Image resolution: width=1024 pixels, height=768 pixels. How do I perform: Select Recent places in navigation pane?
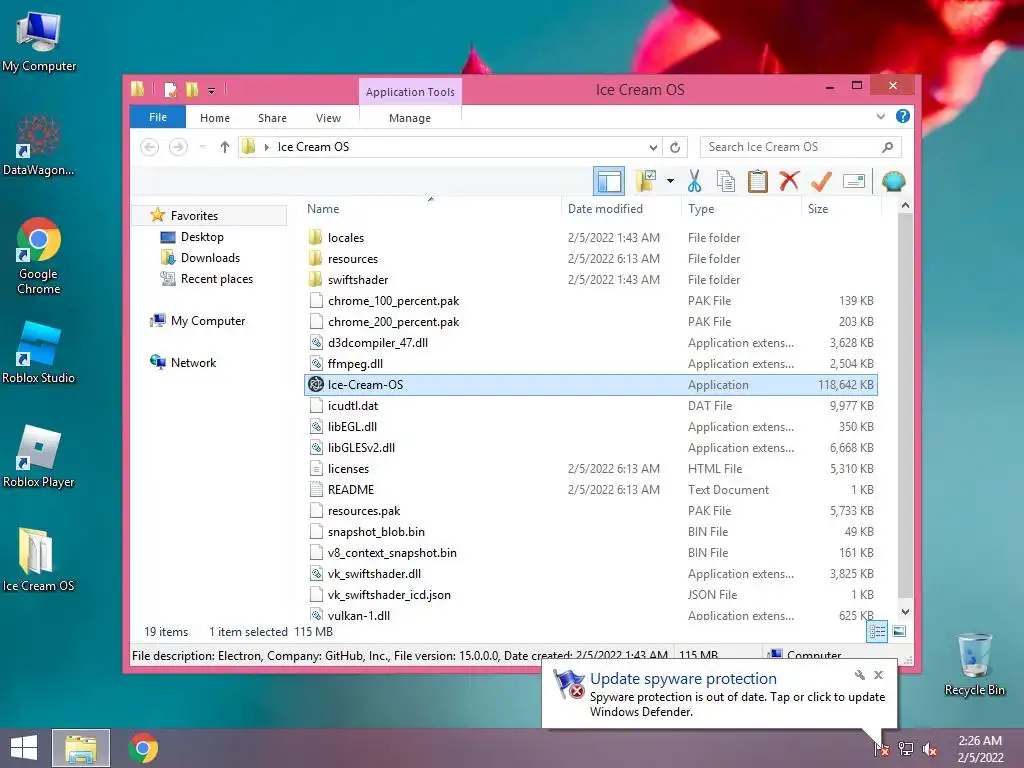tap(217, 279)
